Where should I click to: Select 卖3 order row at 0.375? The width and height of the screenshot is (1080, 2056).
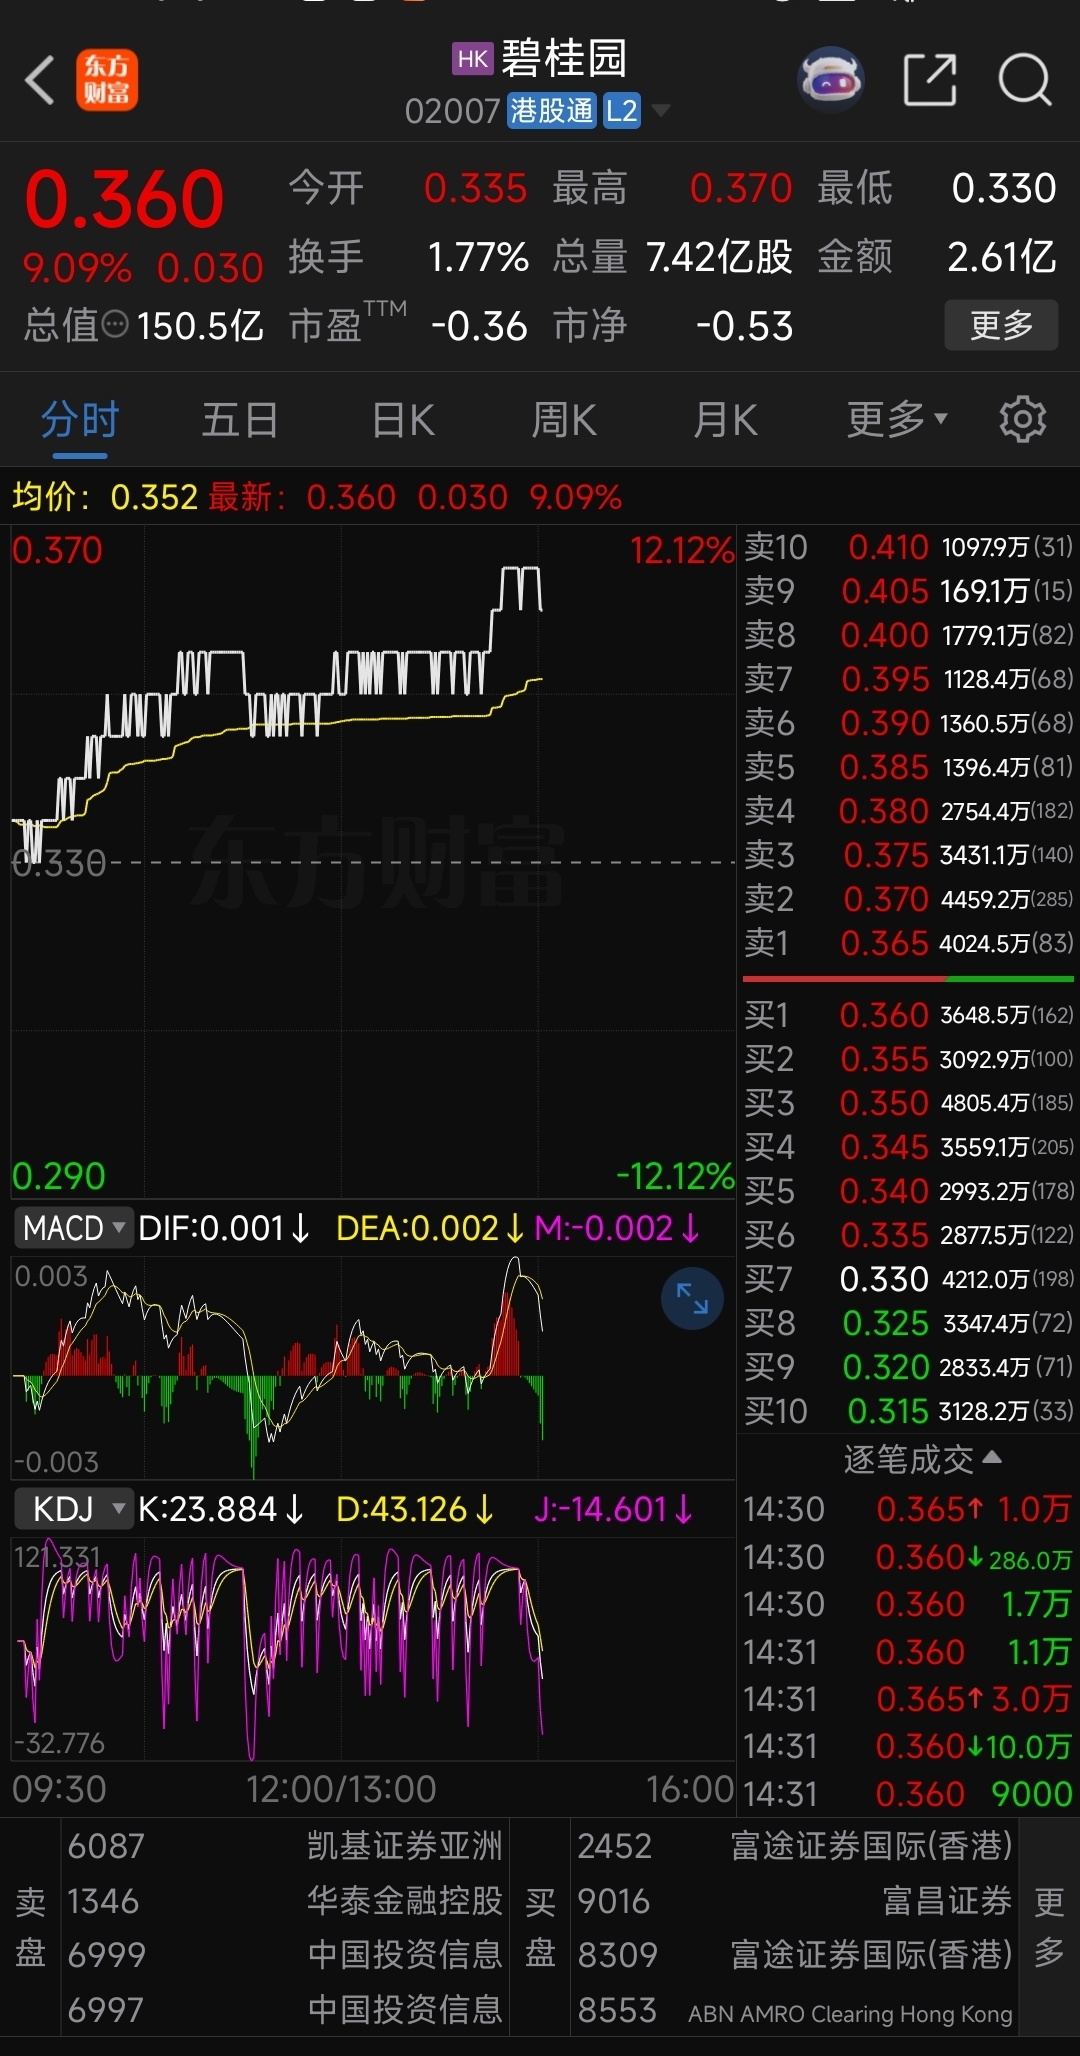click(x=908, y=855)
